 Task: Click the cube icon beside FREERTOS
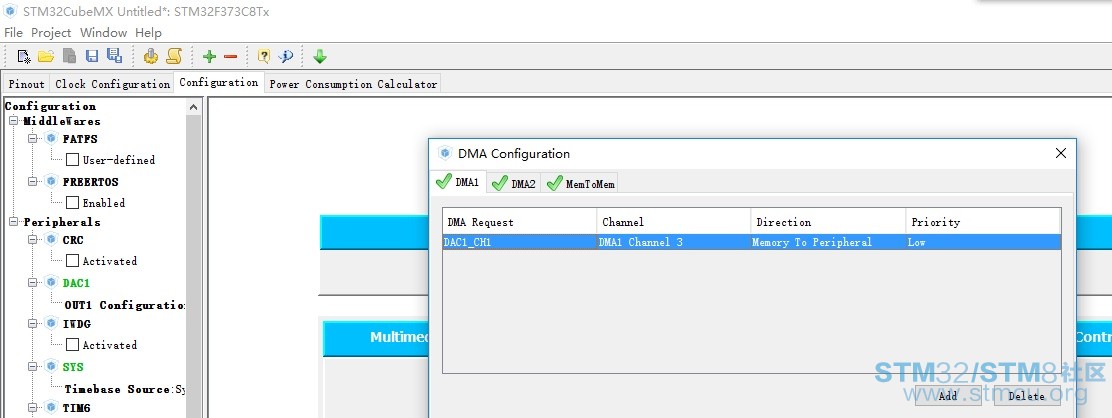click(51, 181)
